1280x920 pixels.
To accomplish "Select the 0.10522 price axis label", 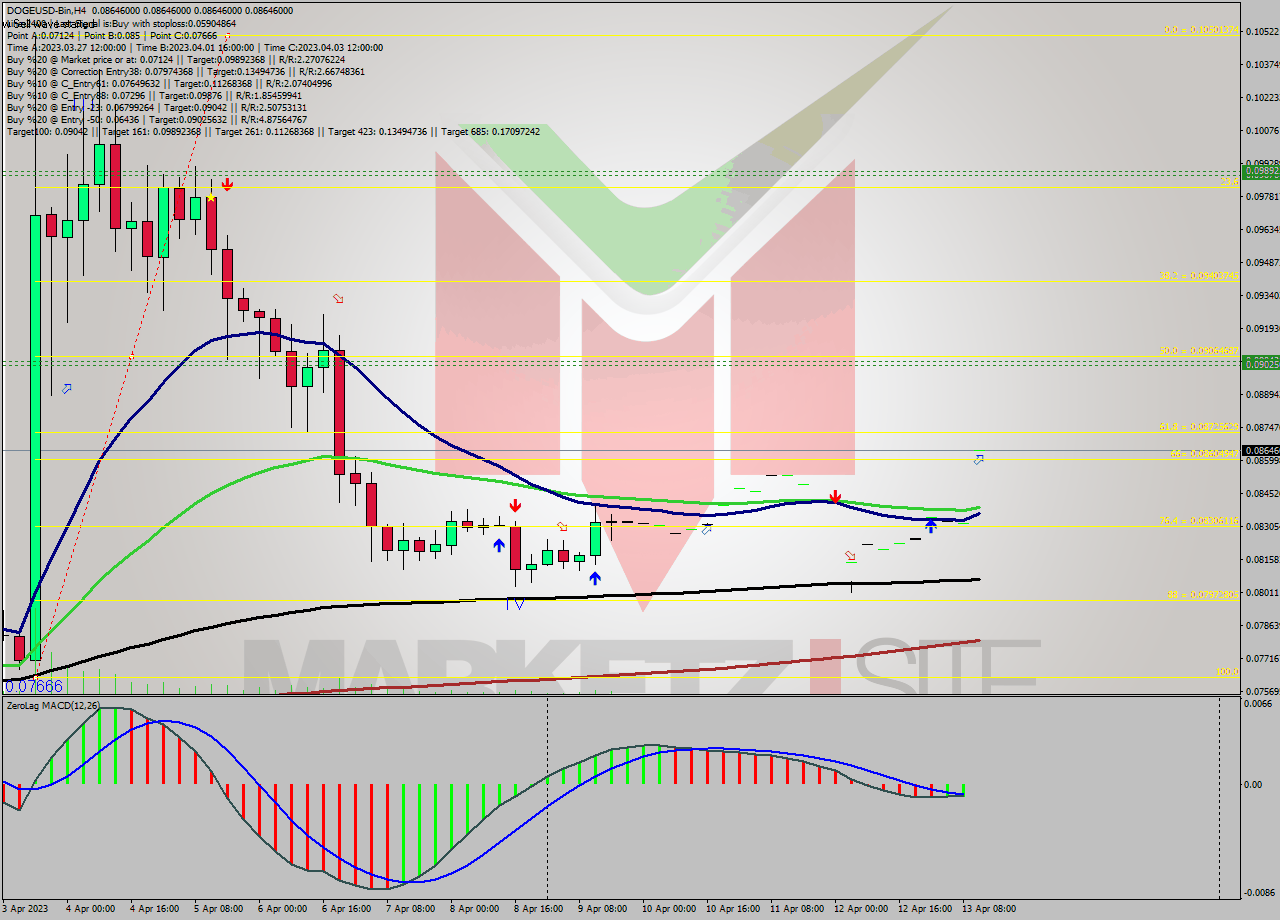I will [x=1261, y=32].
